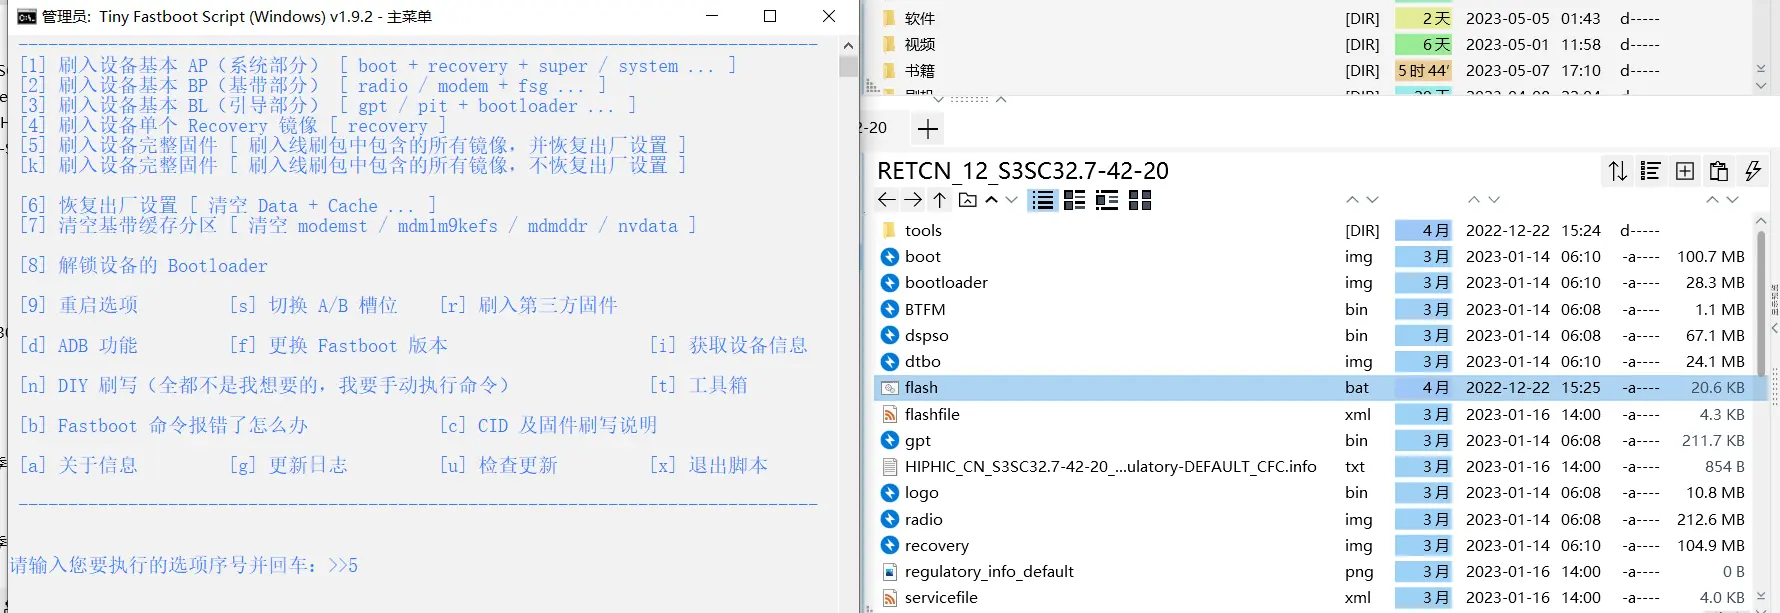Click the list-lines icon beside sort arrows
The height and width of the screenshot is (613, 1780).
pos(1651,171)
